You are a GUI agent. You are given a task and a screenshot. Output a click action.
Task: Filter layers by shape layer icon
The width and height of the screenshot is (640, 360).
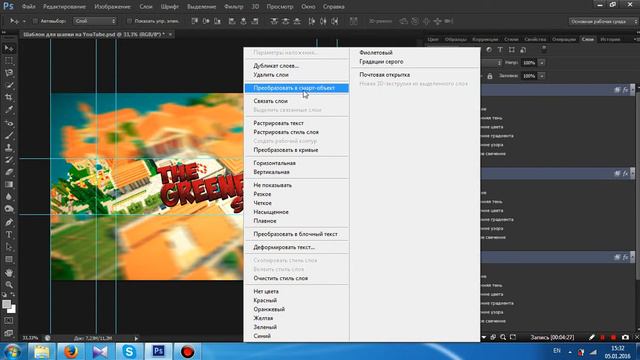[511, 50]
